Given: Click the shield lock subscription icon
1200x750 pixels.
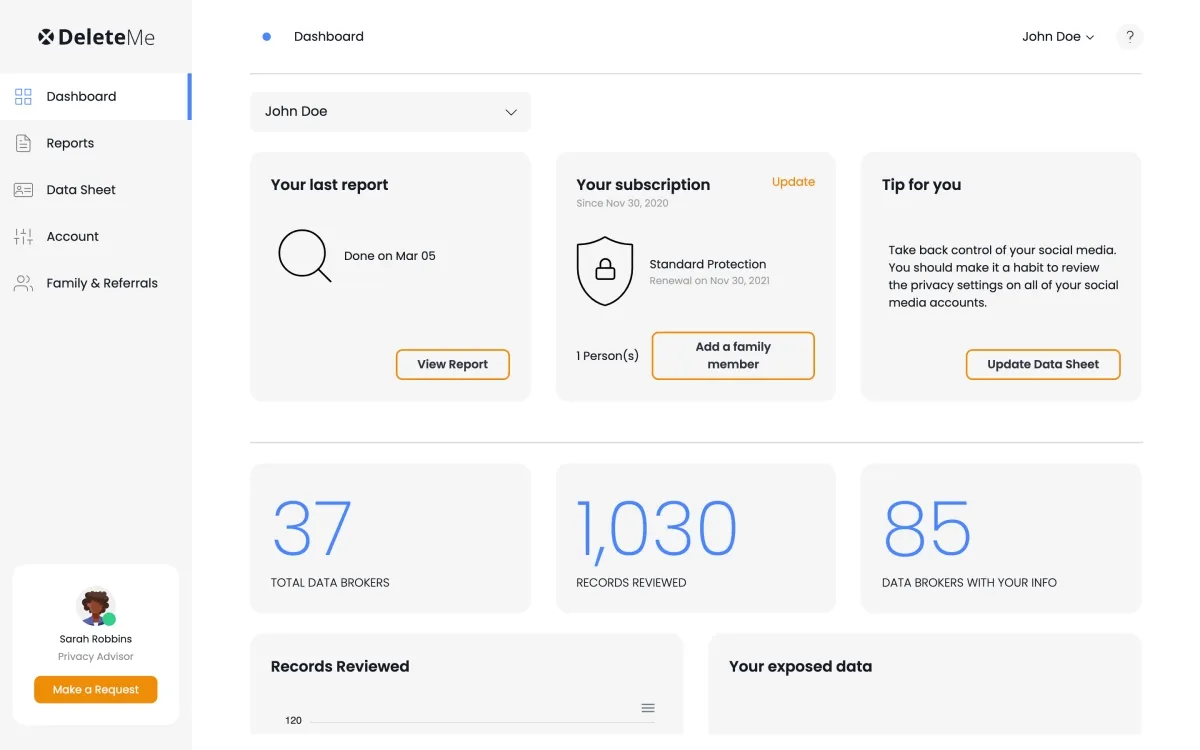Looking at the screenshot, I should [605, 271].
